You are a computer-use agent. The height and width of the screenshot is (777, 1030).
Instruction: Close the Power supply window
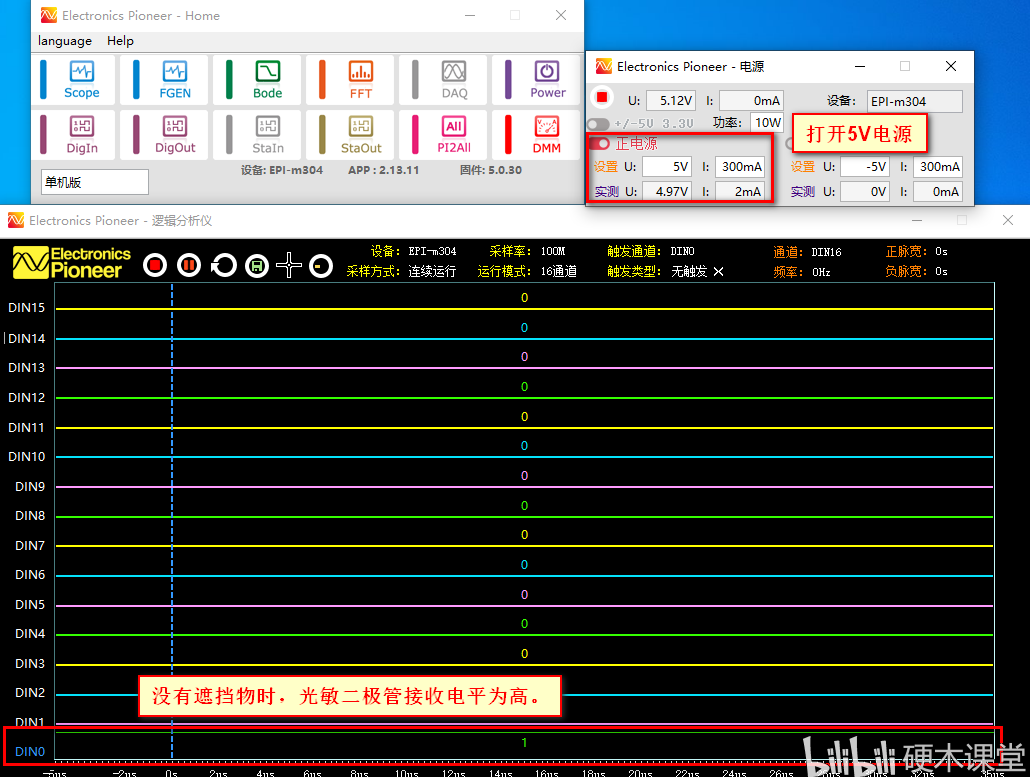coord(951,66)
